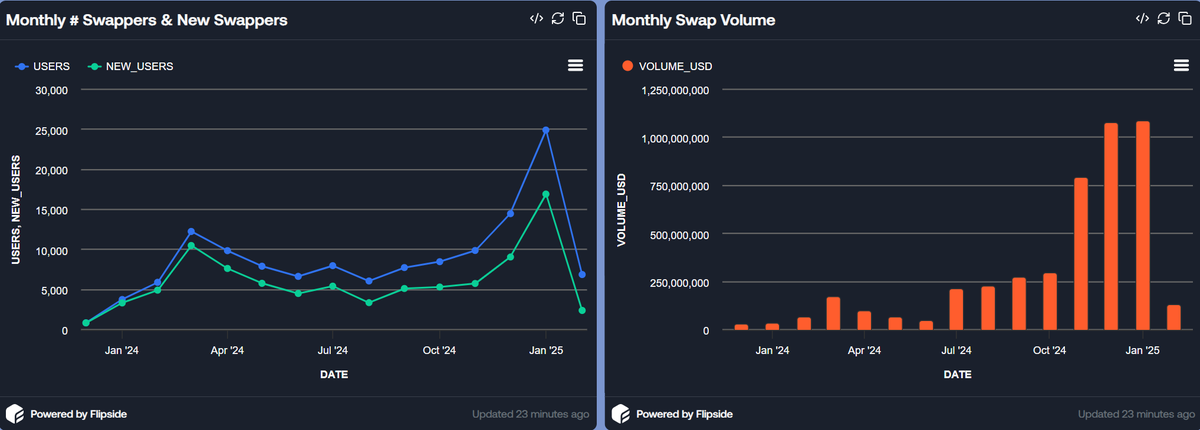Viewport: 1200px width, 430px height.
Task: Click the Jul '24 label on Swap Volume chart
Action: pyautogui.click(x=957, y=351)
